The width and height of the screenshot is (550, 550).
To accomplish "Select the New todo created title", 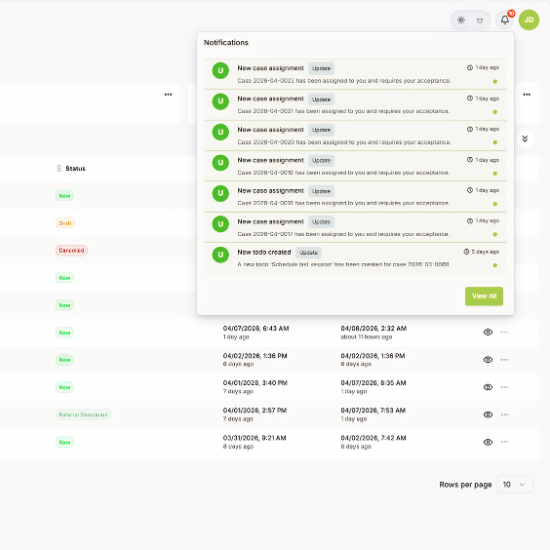I will (x=264, y=252).
